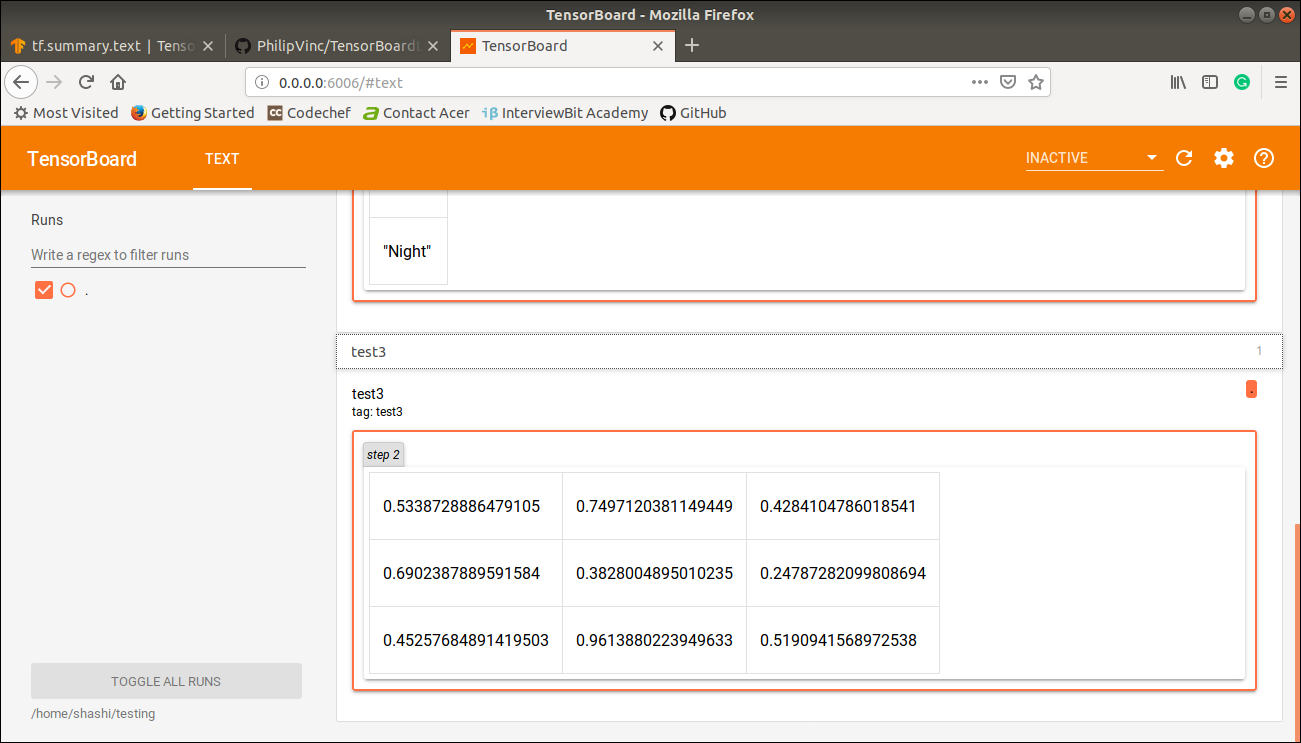Close the PhilipVinc/TensorBoard tab
This screenshot has width=1301, height=743.
point(433,46)
